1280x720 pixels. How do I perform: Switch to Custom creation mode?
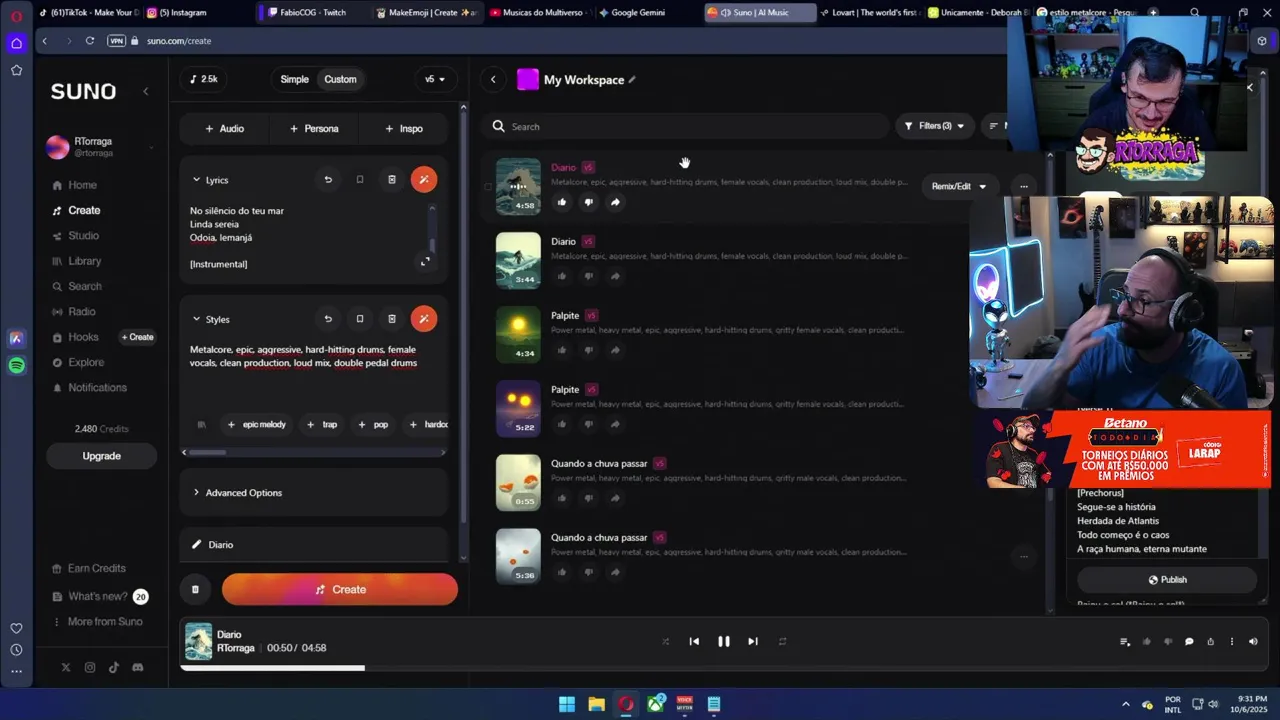pos(340,79)
